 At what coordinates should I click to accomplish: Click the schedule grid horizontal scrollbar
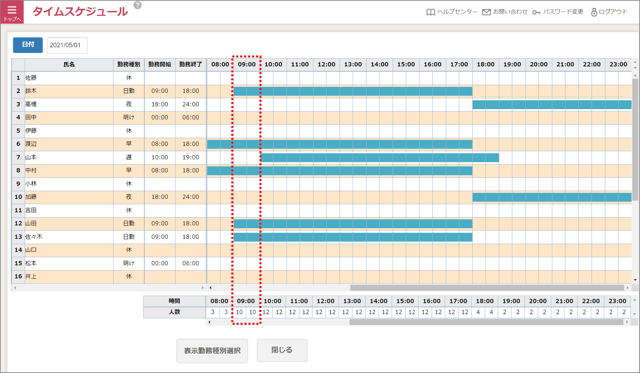coord(487,288)
